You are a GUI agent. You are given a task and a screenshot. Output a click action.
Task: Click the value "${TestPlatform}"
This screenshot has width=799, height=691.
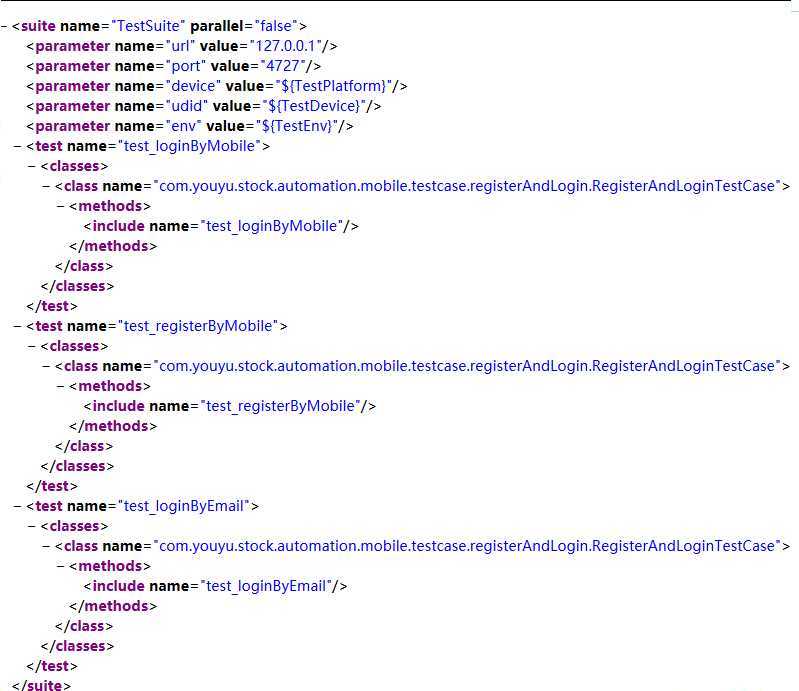tap(334, 86)
